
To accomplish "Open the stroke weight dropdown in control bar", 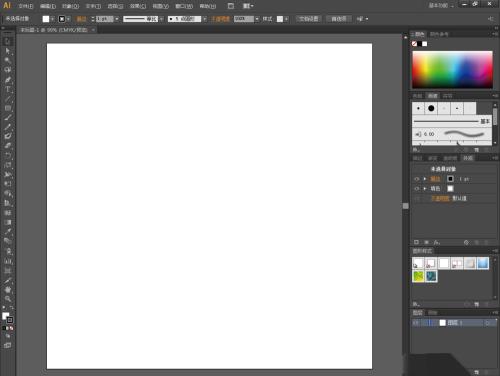I will pyautogui.click(x=117, y=19).
